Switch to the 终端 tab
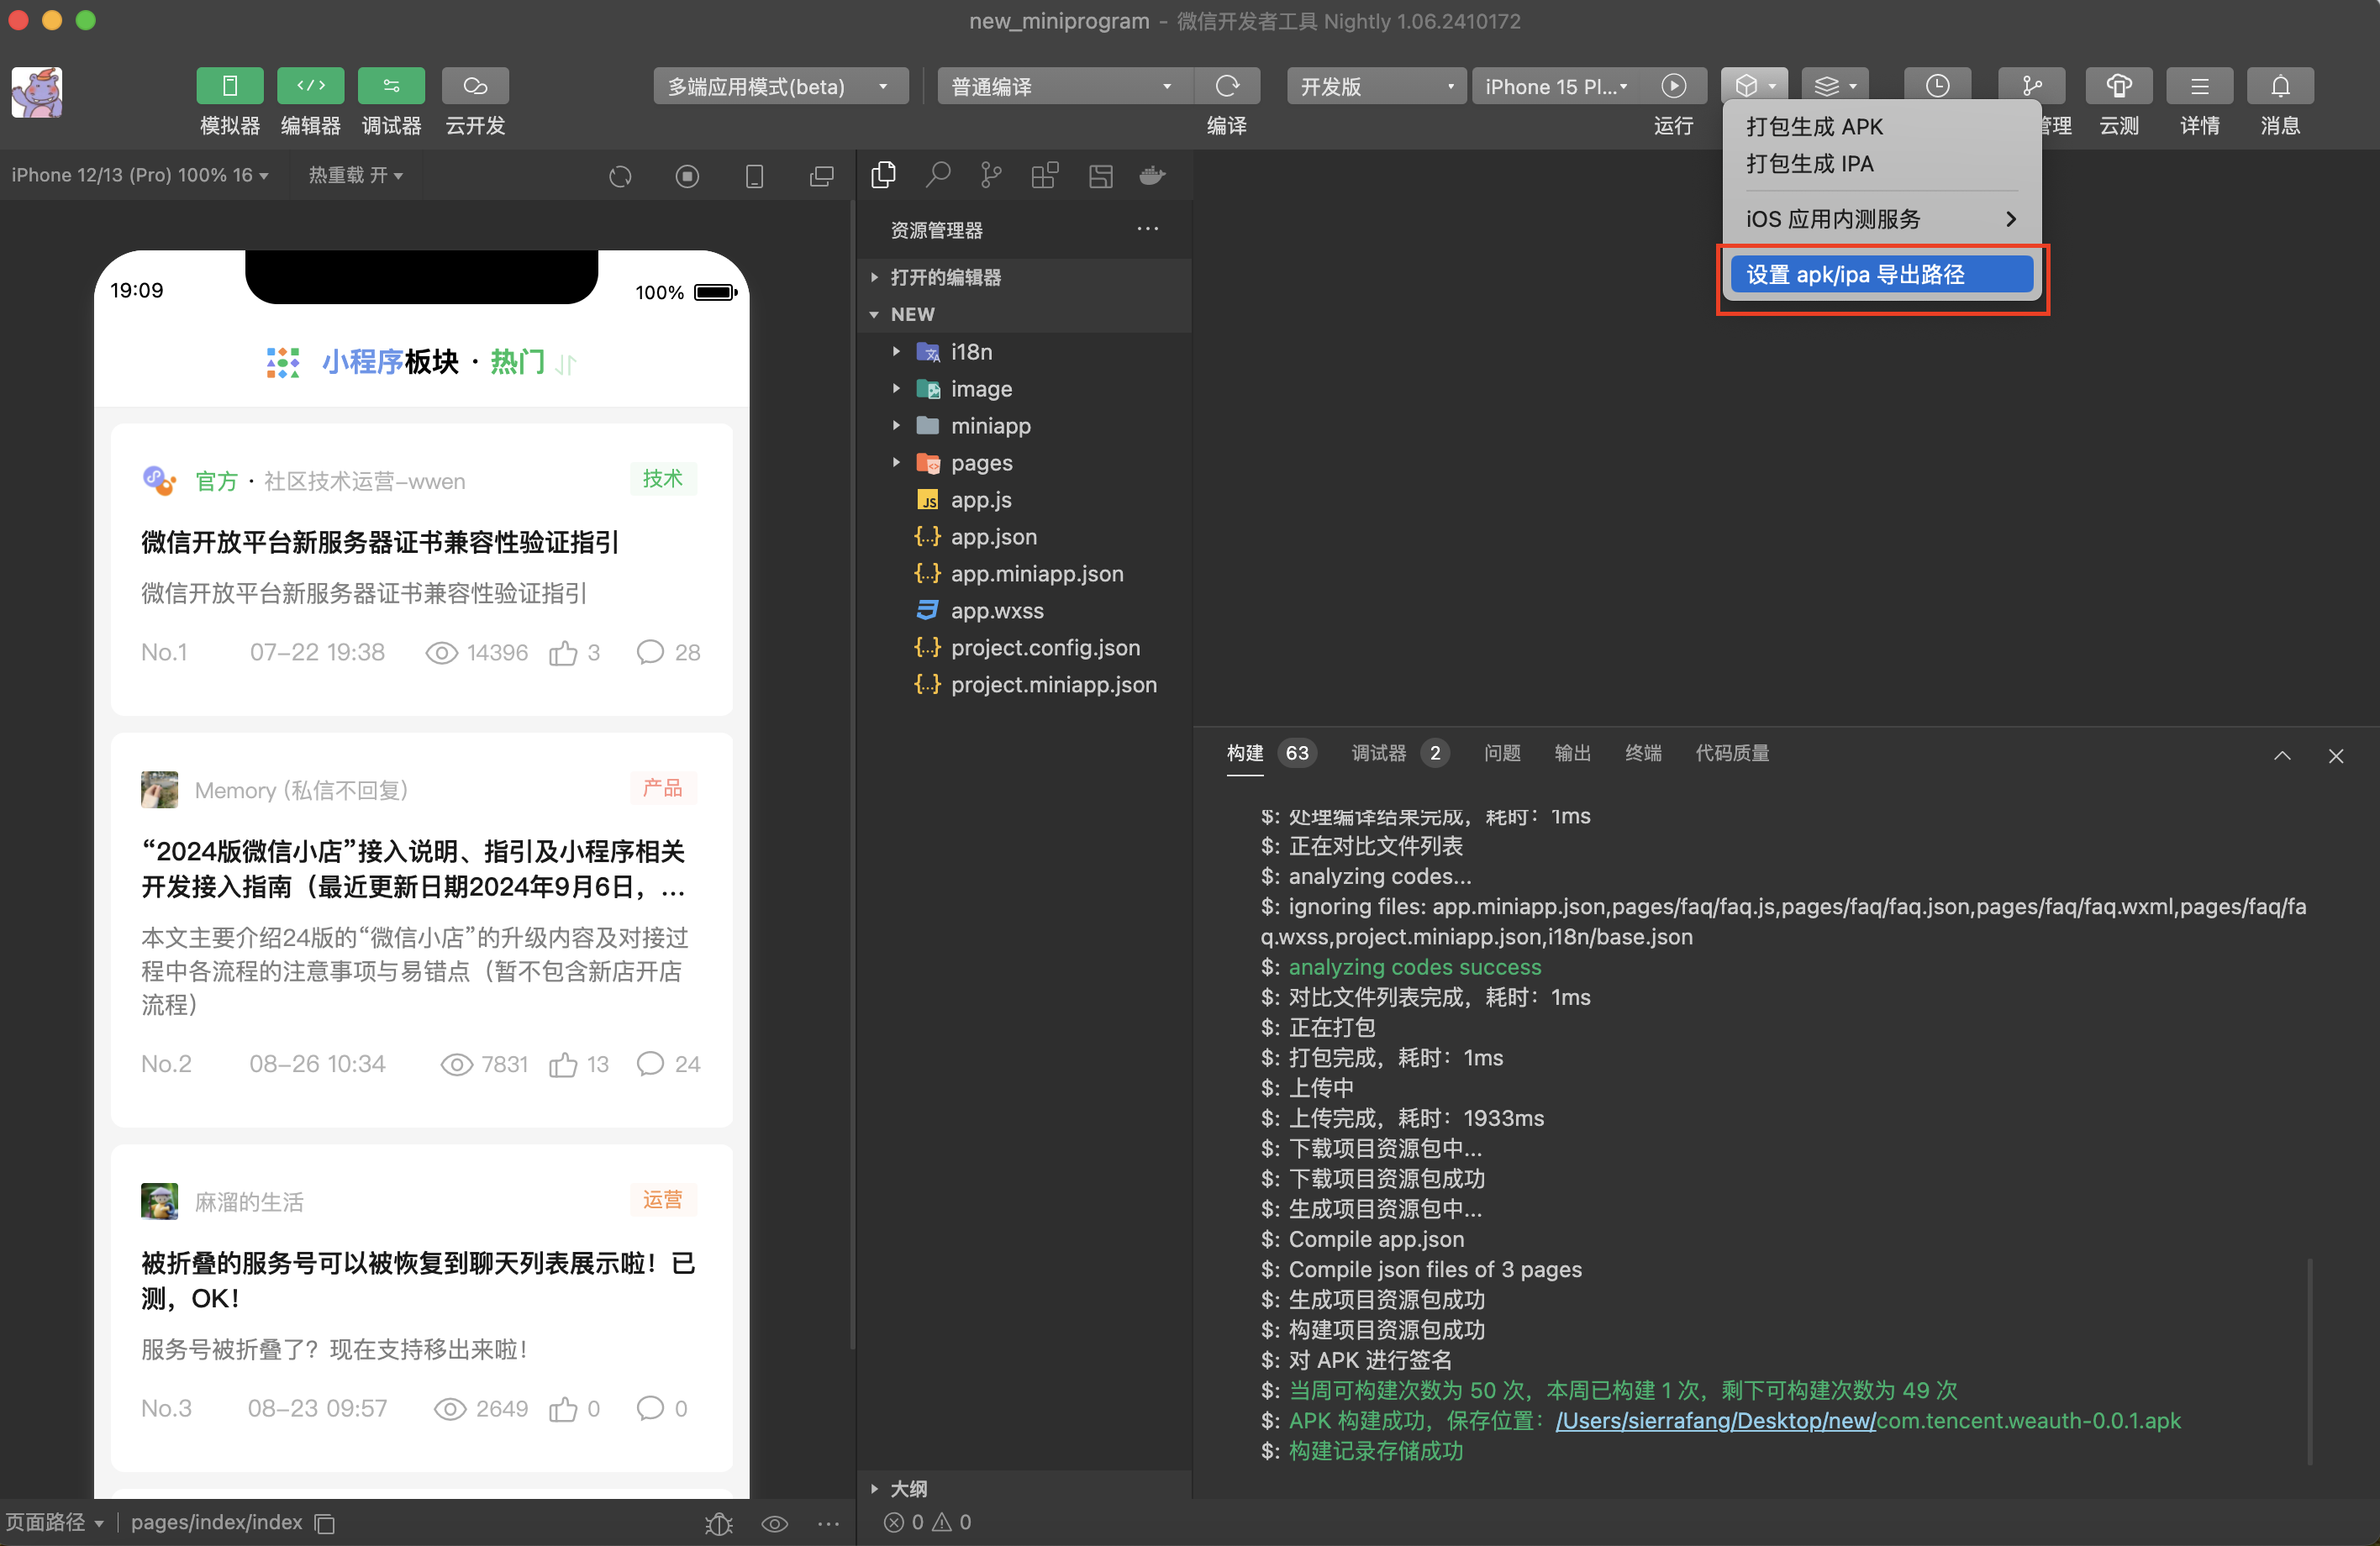 pyautogui.click(x=1643, y=753)
